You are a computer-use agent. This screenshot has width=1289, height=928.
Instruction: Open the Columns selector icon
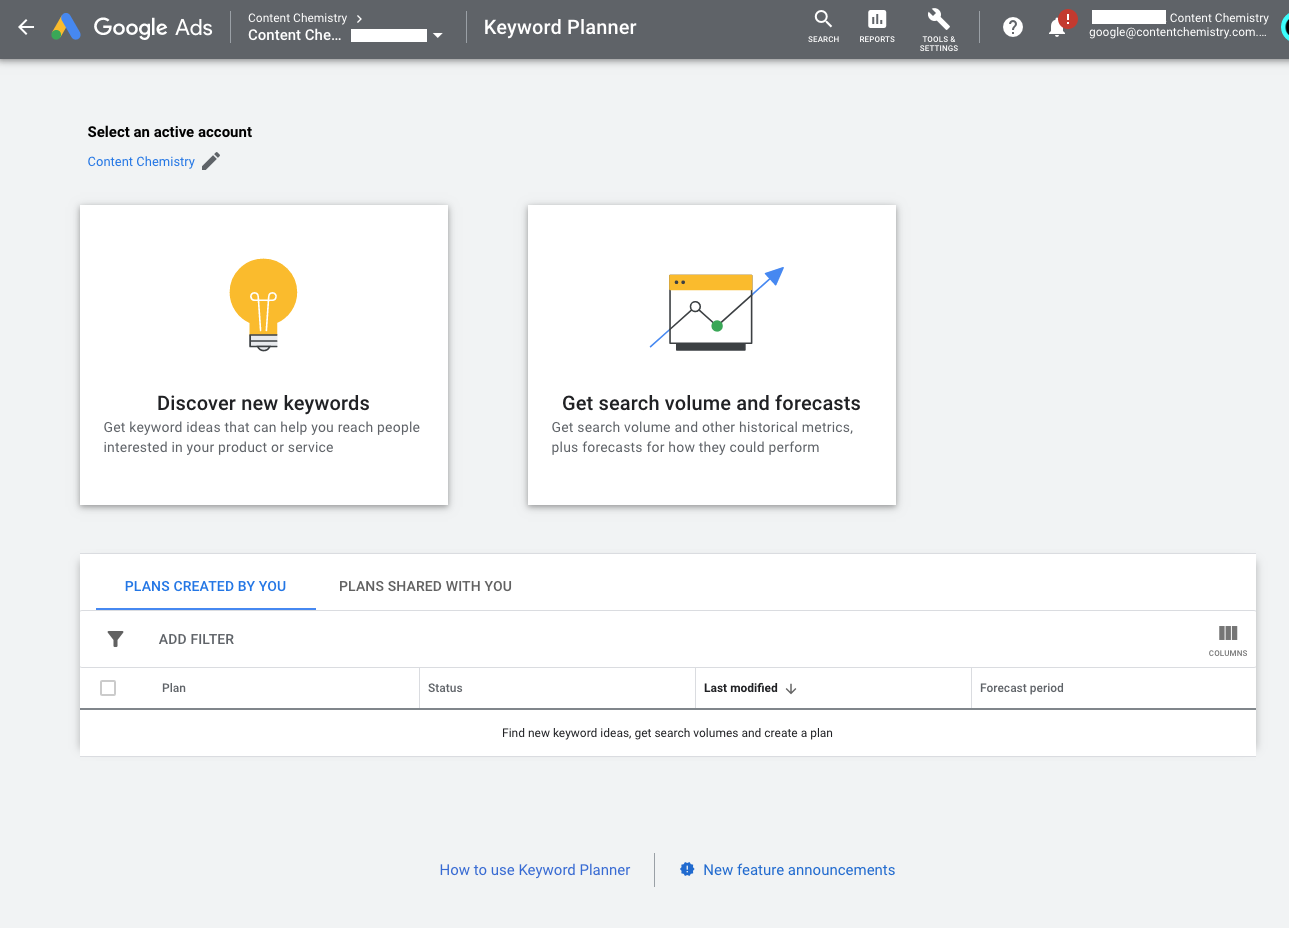pos(1228,640)
